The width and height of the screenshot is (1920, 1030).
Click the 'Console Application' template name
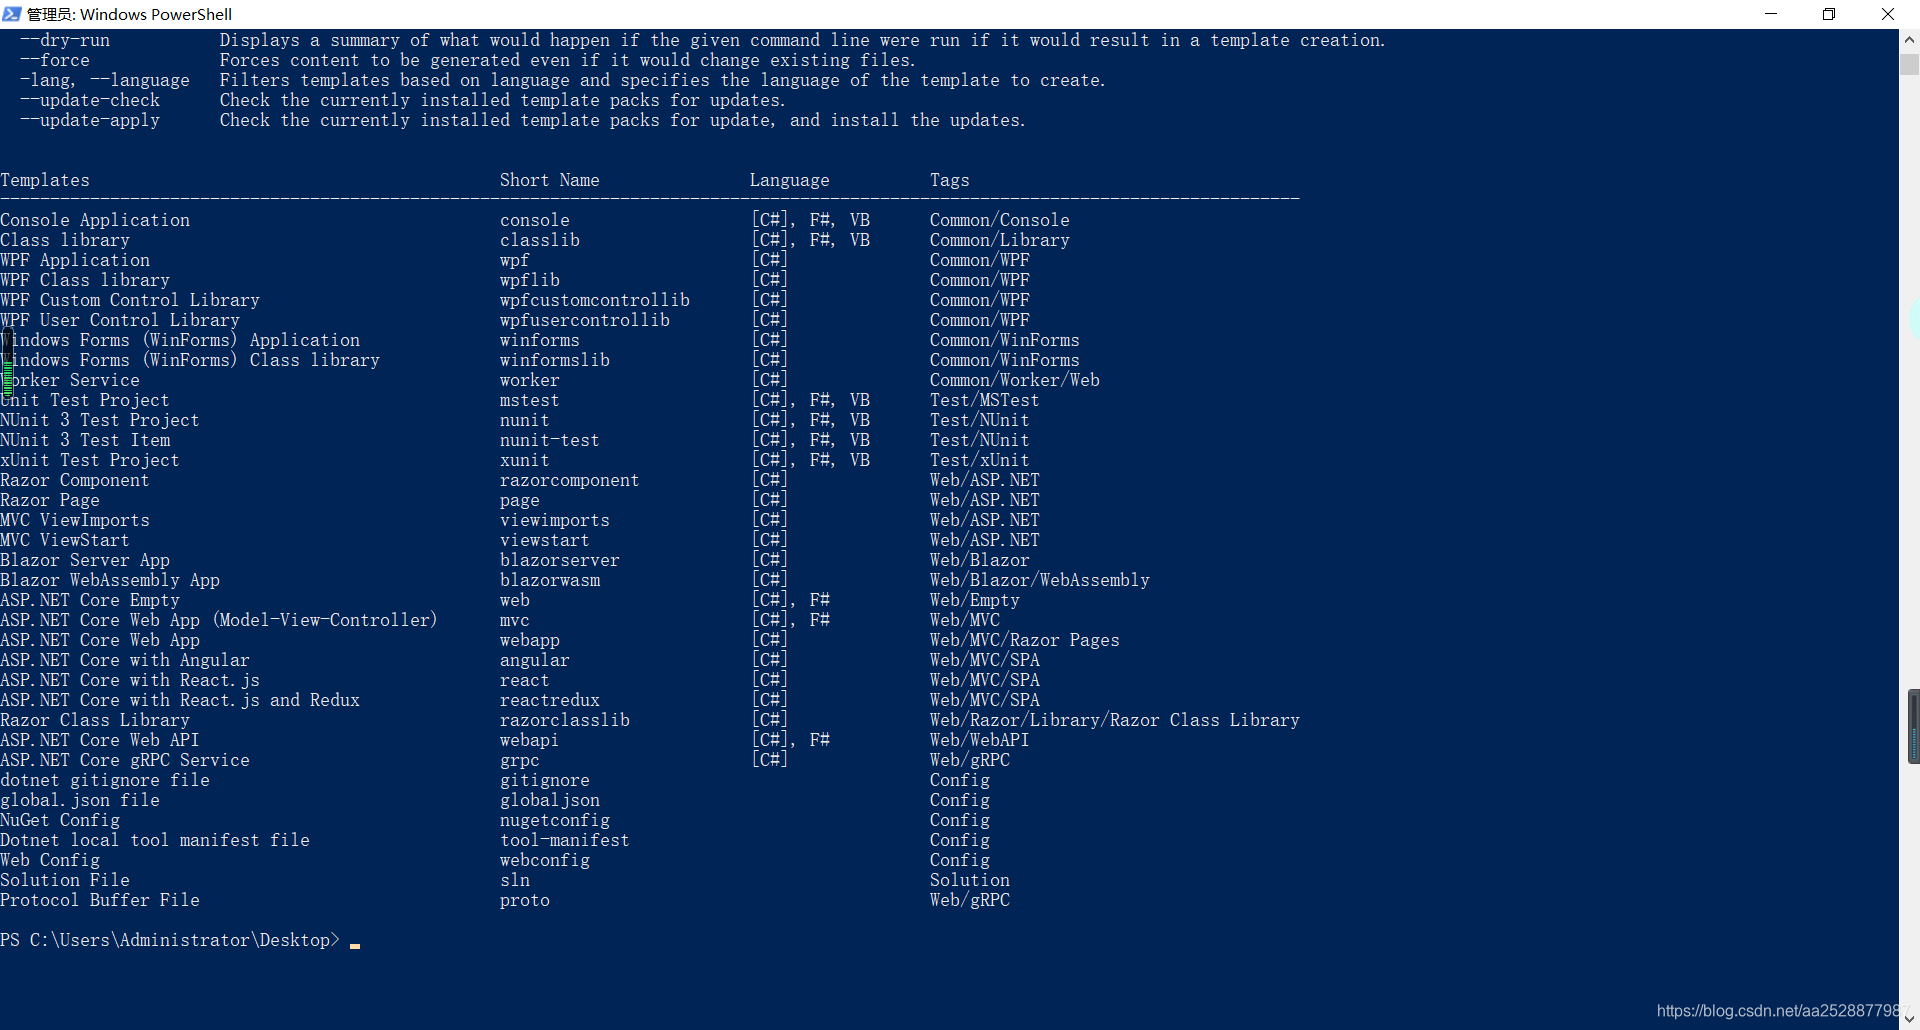[x=95, y=220]
